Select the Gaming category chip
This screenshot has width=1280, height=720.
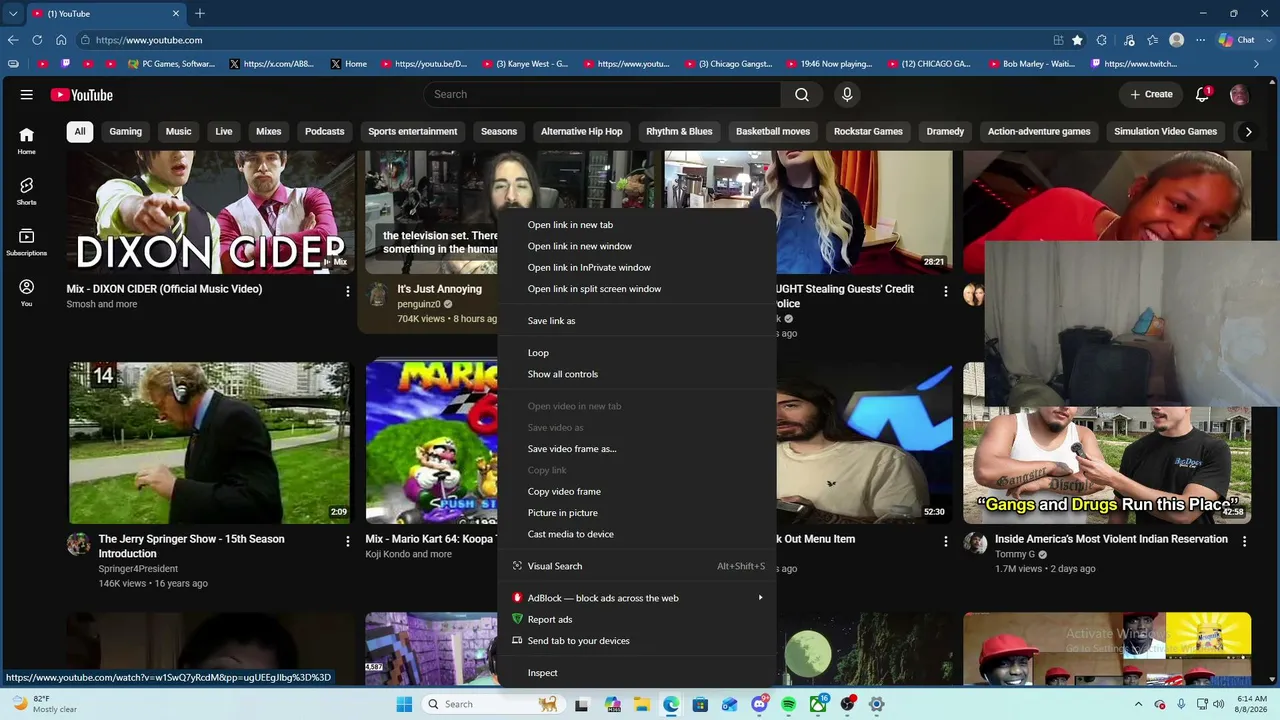(125, 131)
